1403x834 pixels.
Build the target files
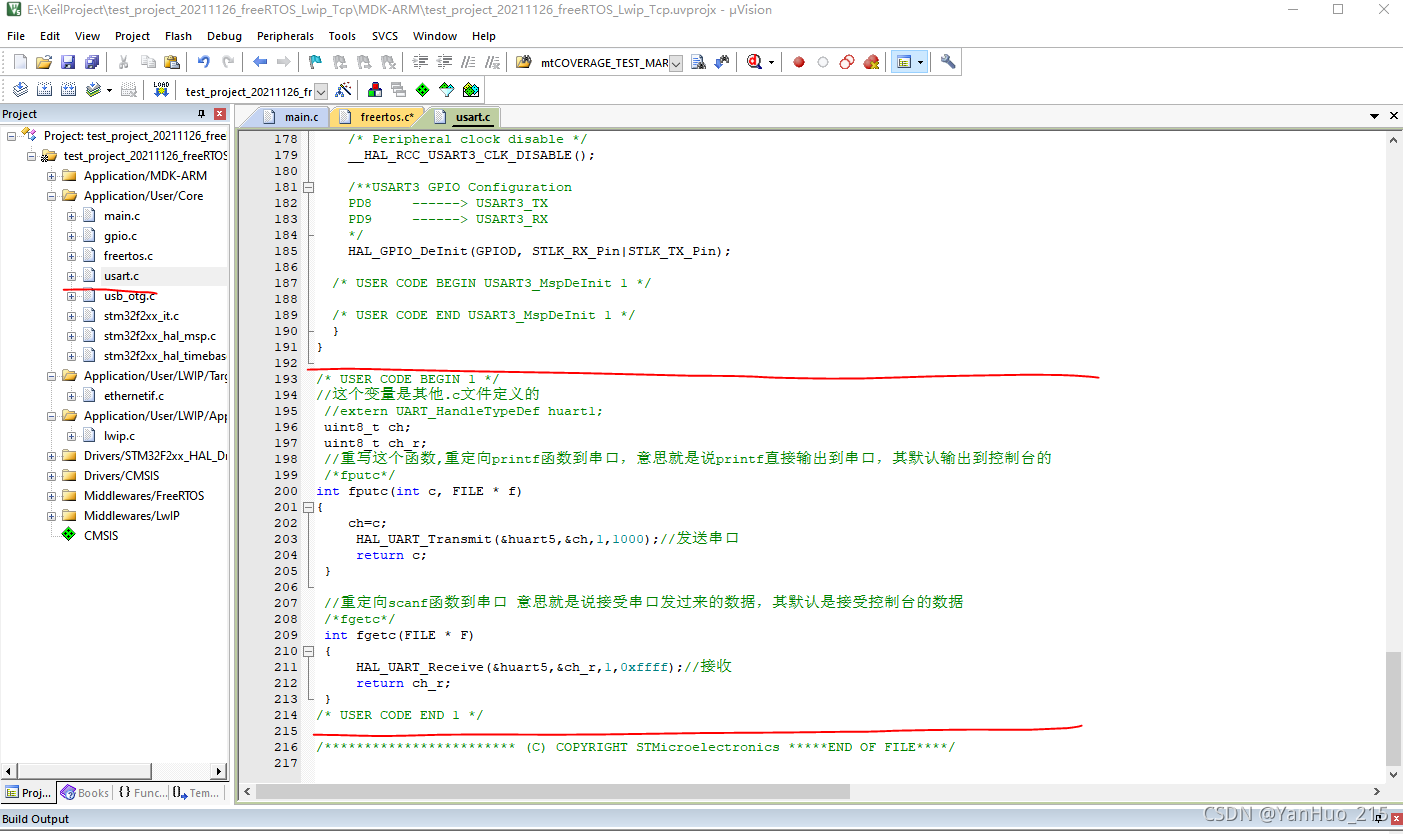(44, 90)
